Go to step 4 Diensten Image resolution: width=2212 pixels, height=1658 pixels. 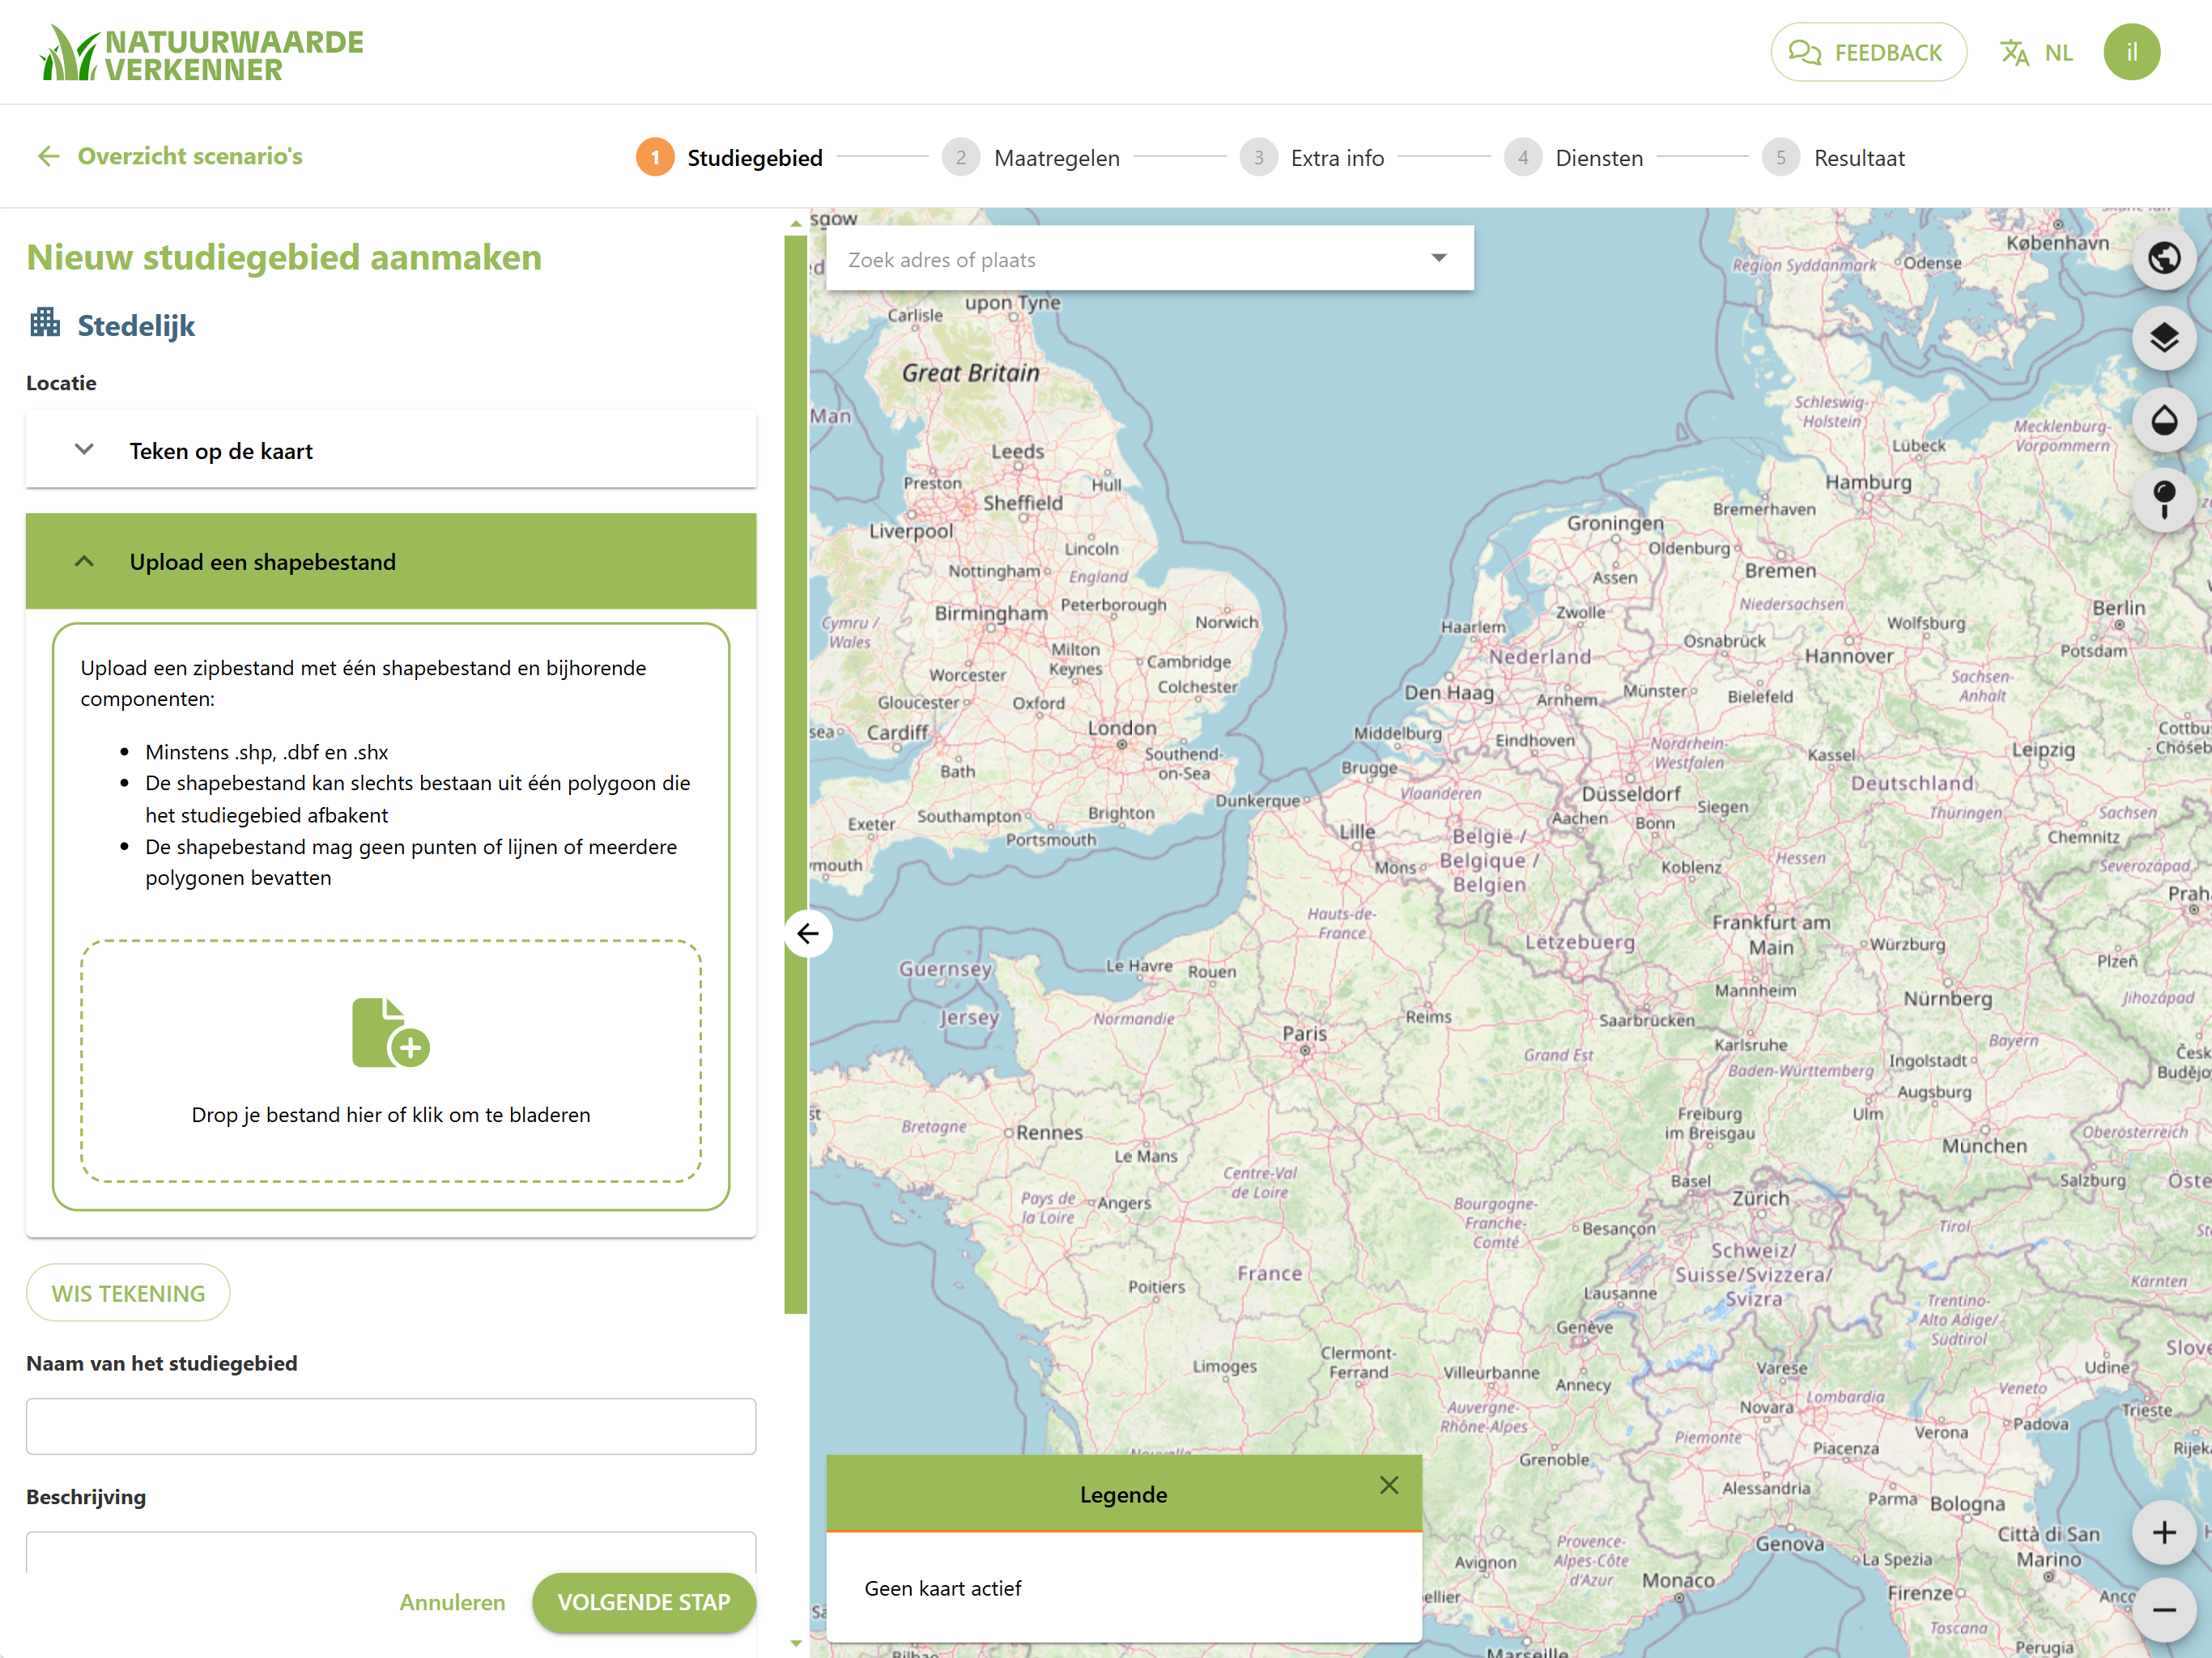(1574, 158)
